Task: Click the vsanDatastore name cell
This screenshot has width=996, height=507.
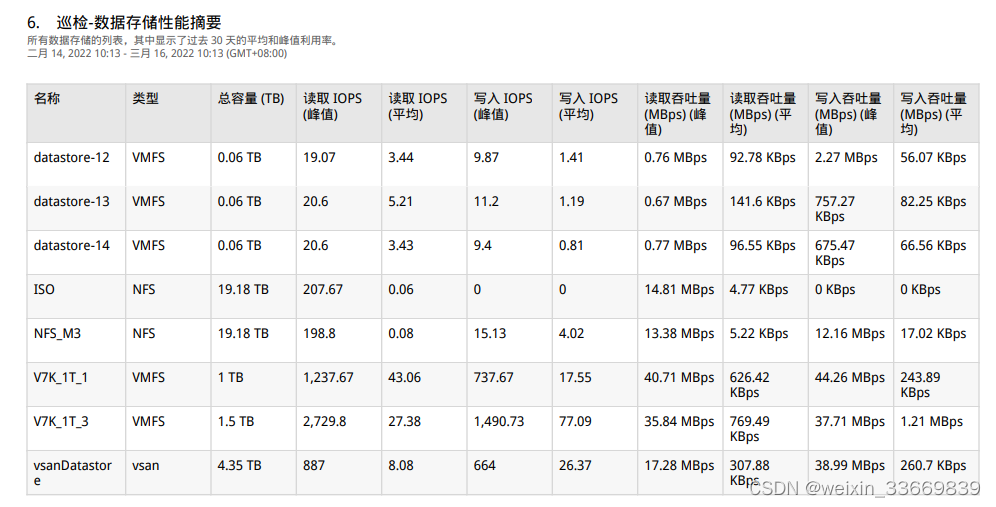Action: tap(72, 472)
